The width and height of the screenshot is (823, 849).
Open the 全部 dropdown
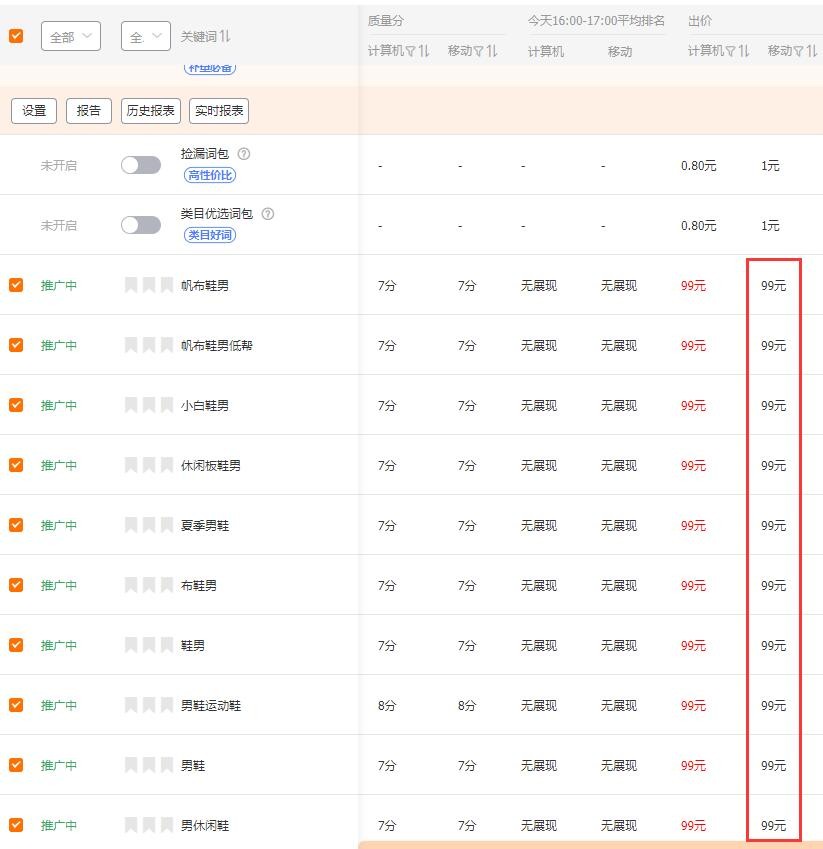(70, 35)
